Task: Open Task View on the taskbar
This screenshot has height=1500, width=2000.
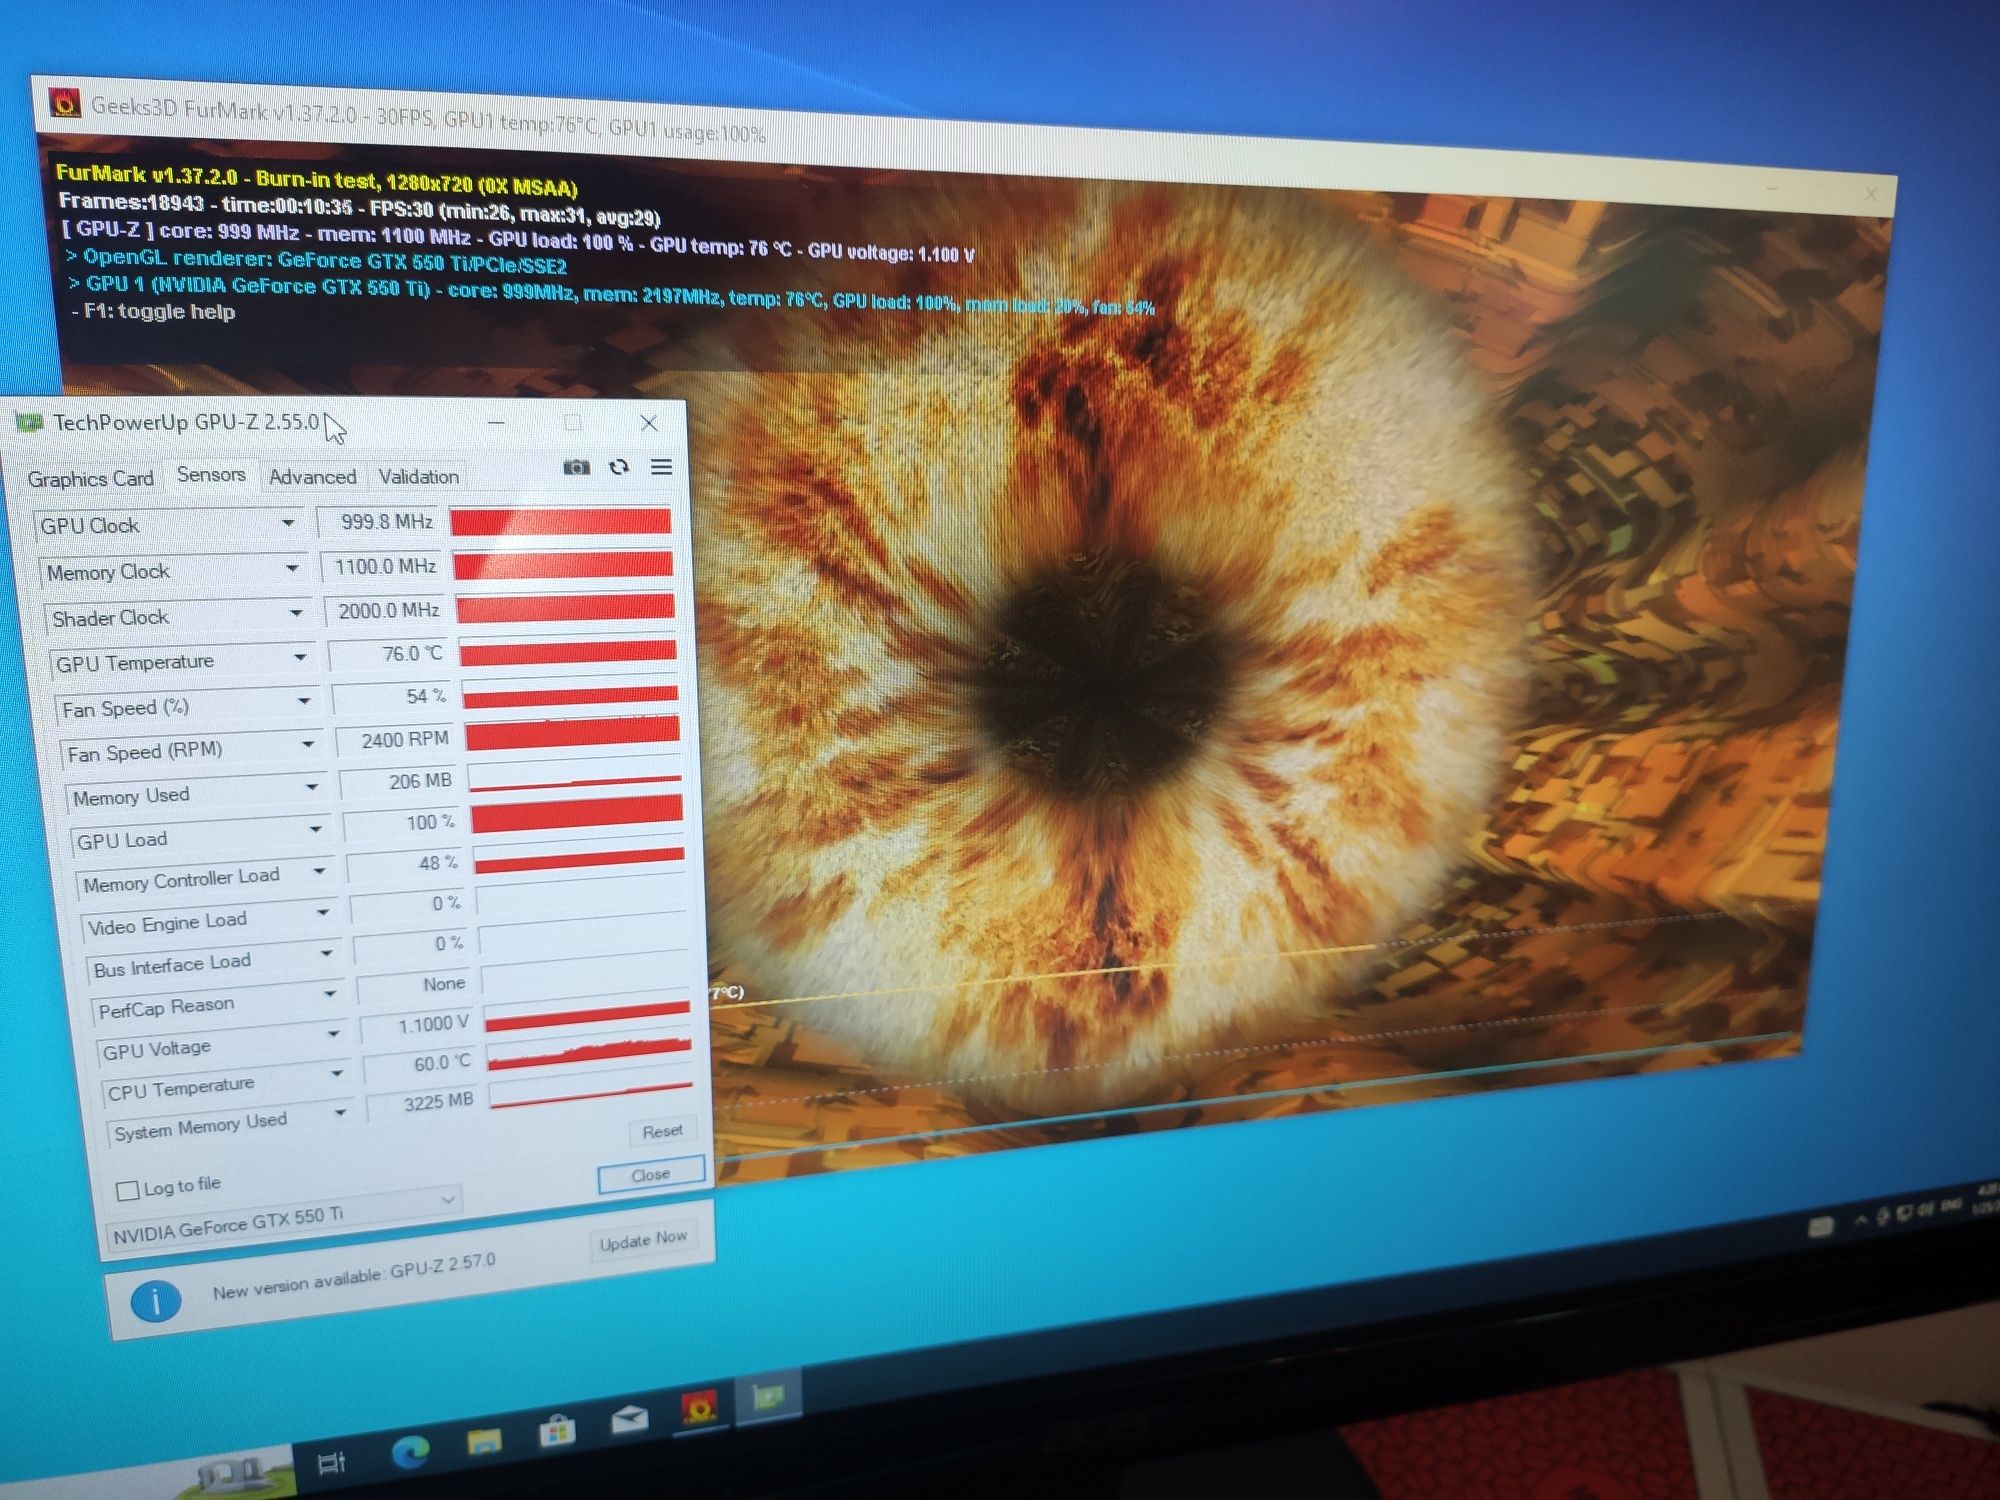Action: coord(331,1464)
